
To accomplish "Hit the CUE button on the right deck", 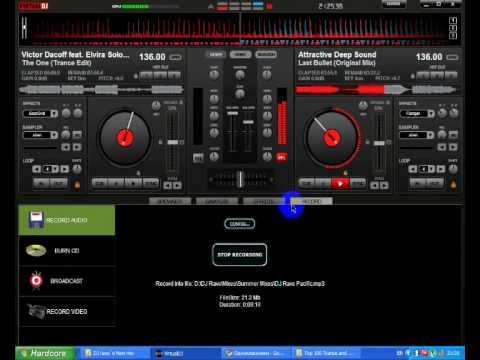I will 306,184.
